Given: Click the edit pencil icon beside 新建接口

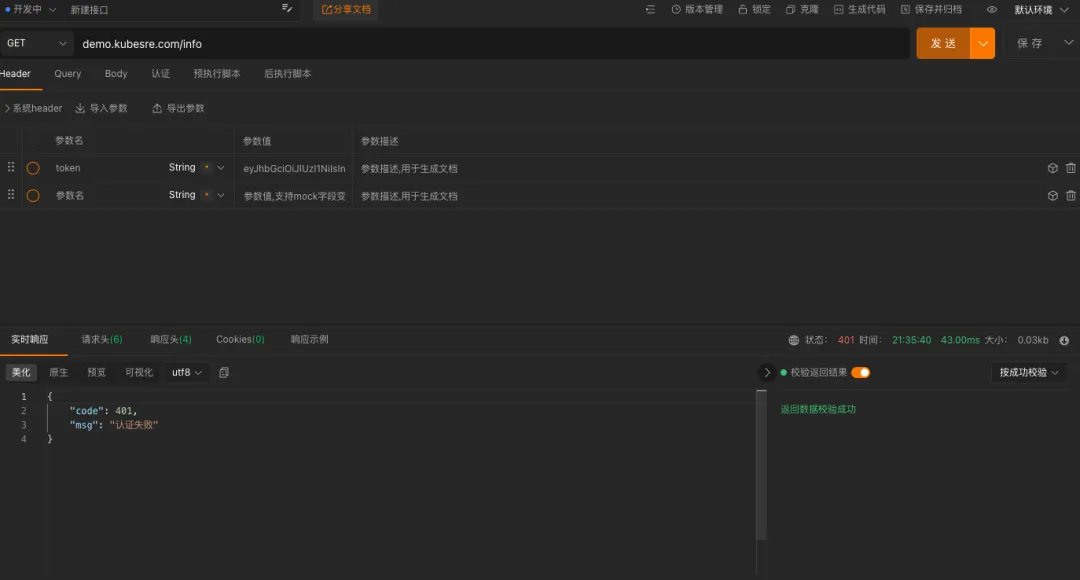Looking at the screenshot, I should [x=287, y=9].
